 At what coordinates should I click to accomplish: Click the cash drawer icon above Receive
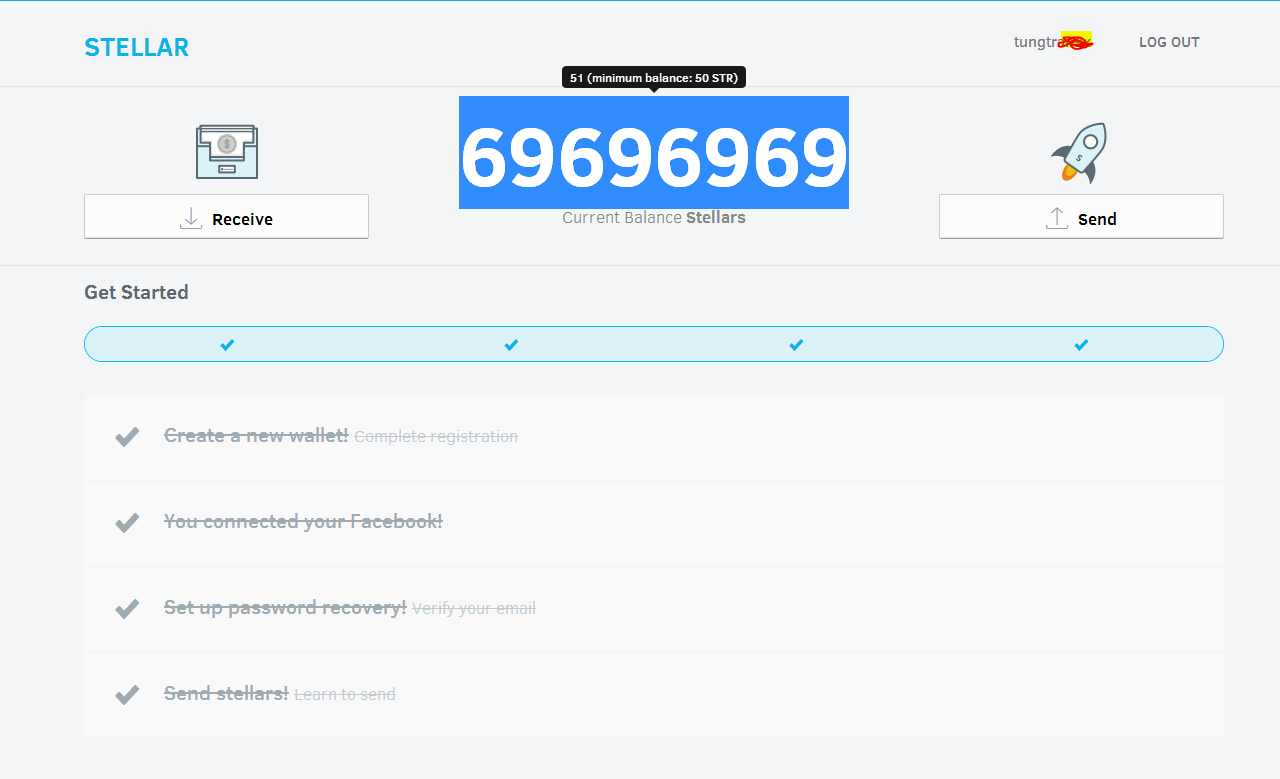[227, 152]
